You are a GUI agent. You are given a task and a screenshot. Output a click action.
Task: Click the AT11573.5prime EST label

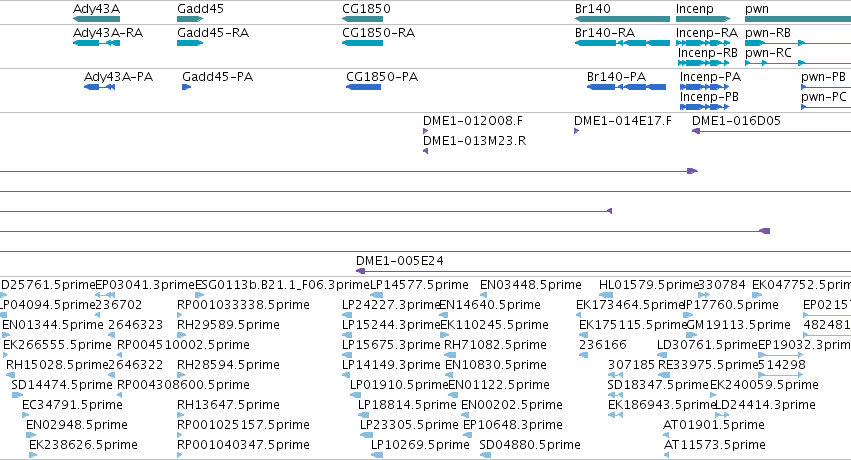pos(715,445)
